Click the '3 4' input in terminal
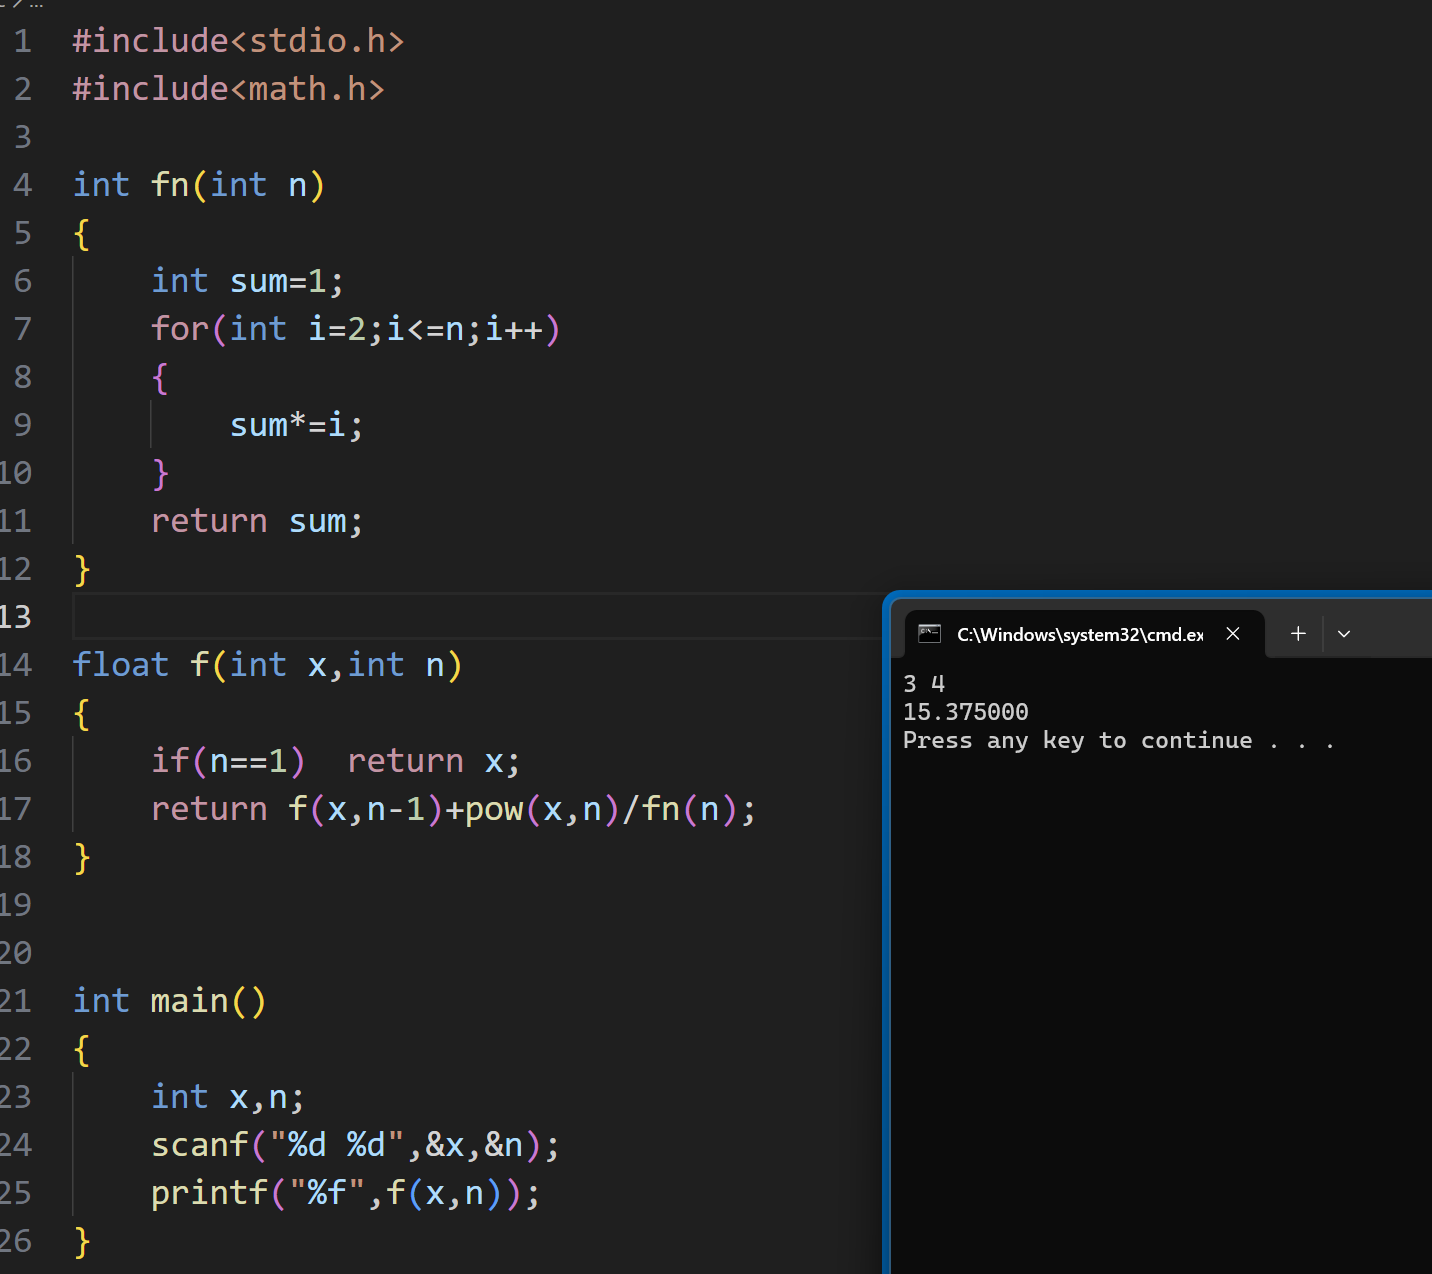Image resolution: width=1432 pixels, height=1274 pixels. pos(924,684)
